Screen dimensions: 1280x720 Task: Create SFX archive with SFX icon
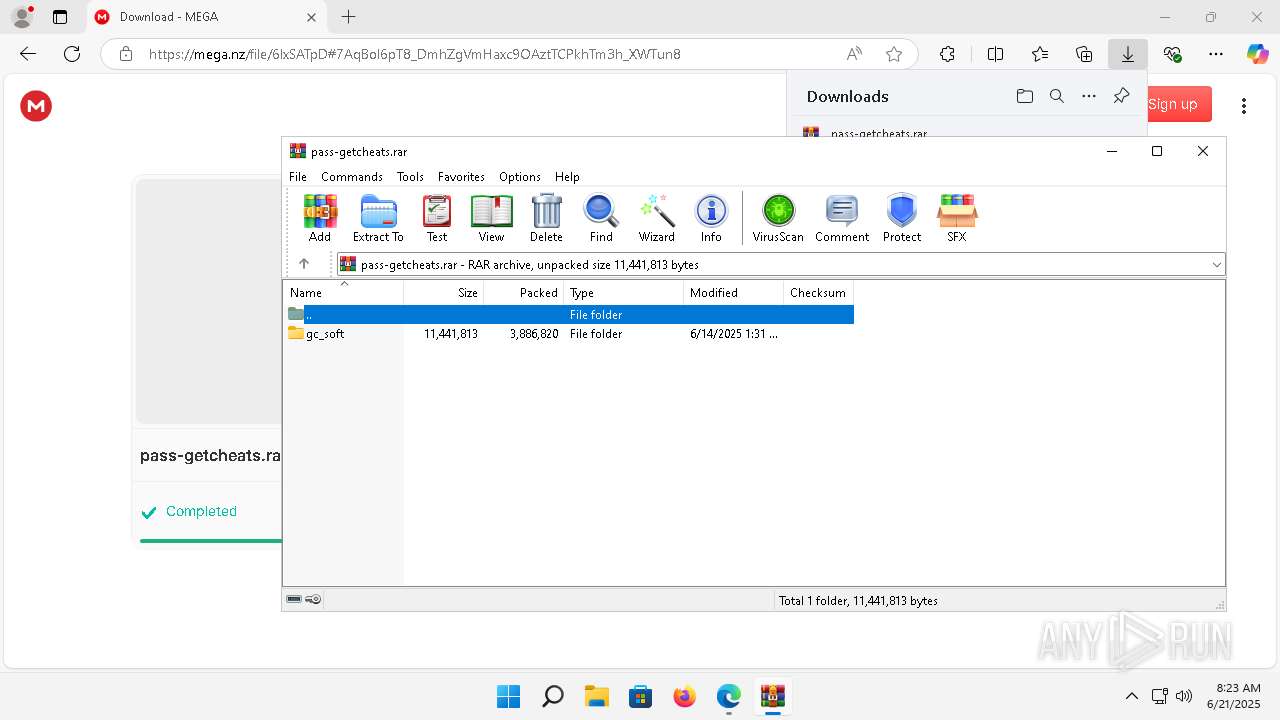click(x=957, y=218)
